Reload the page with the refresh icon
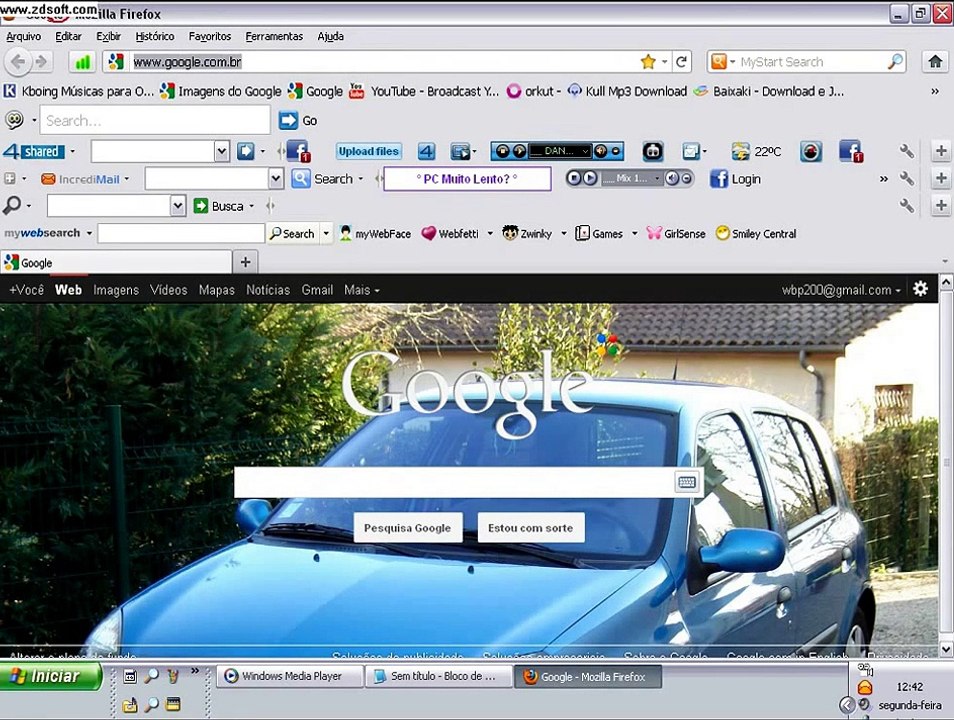Screen dimensions: 954x720 tap(681, 61)
